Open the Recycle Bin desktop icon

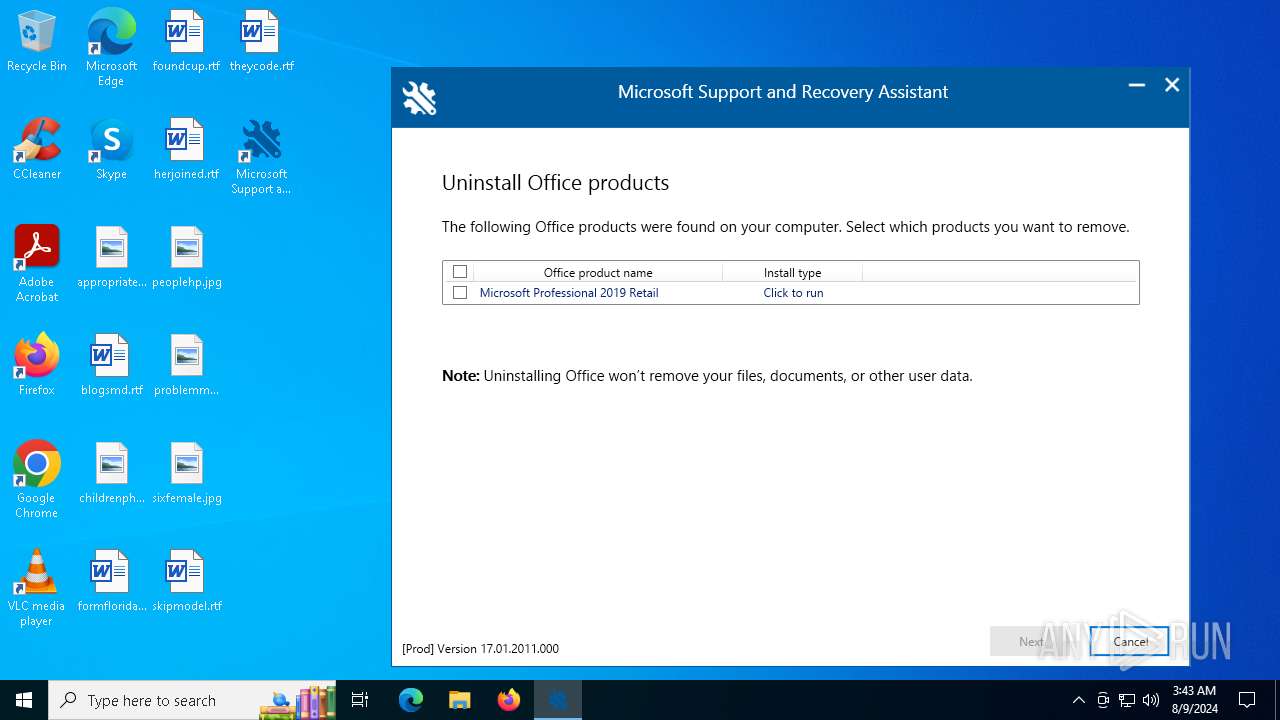[x=37, y=41]
